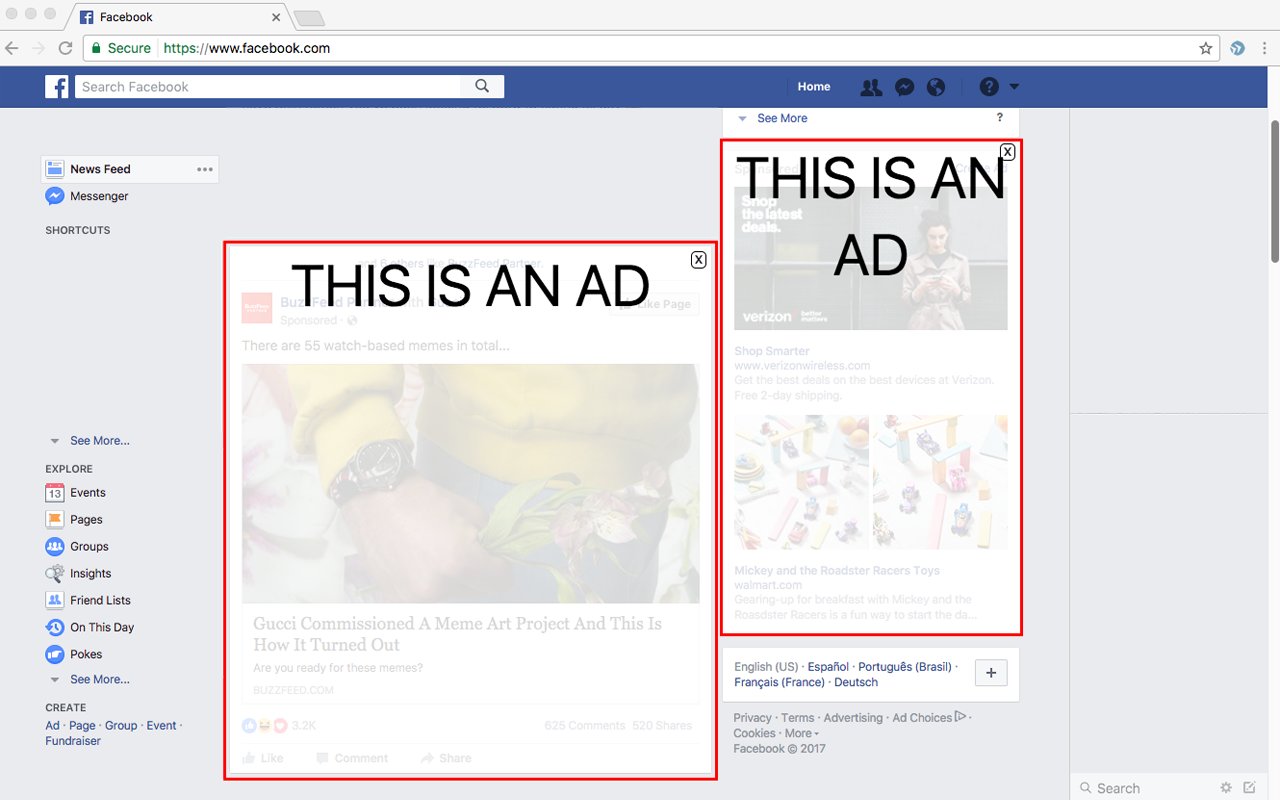Click inside the Search Facebook field
1280x800 pixels.
click(250, 86)
